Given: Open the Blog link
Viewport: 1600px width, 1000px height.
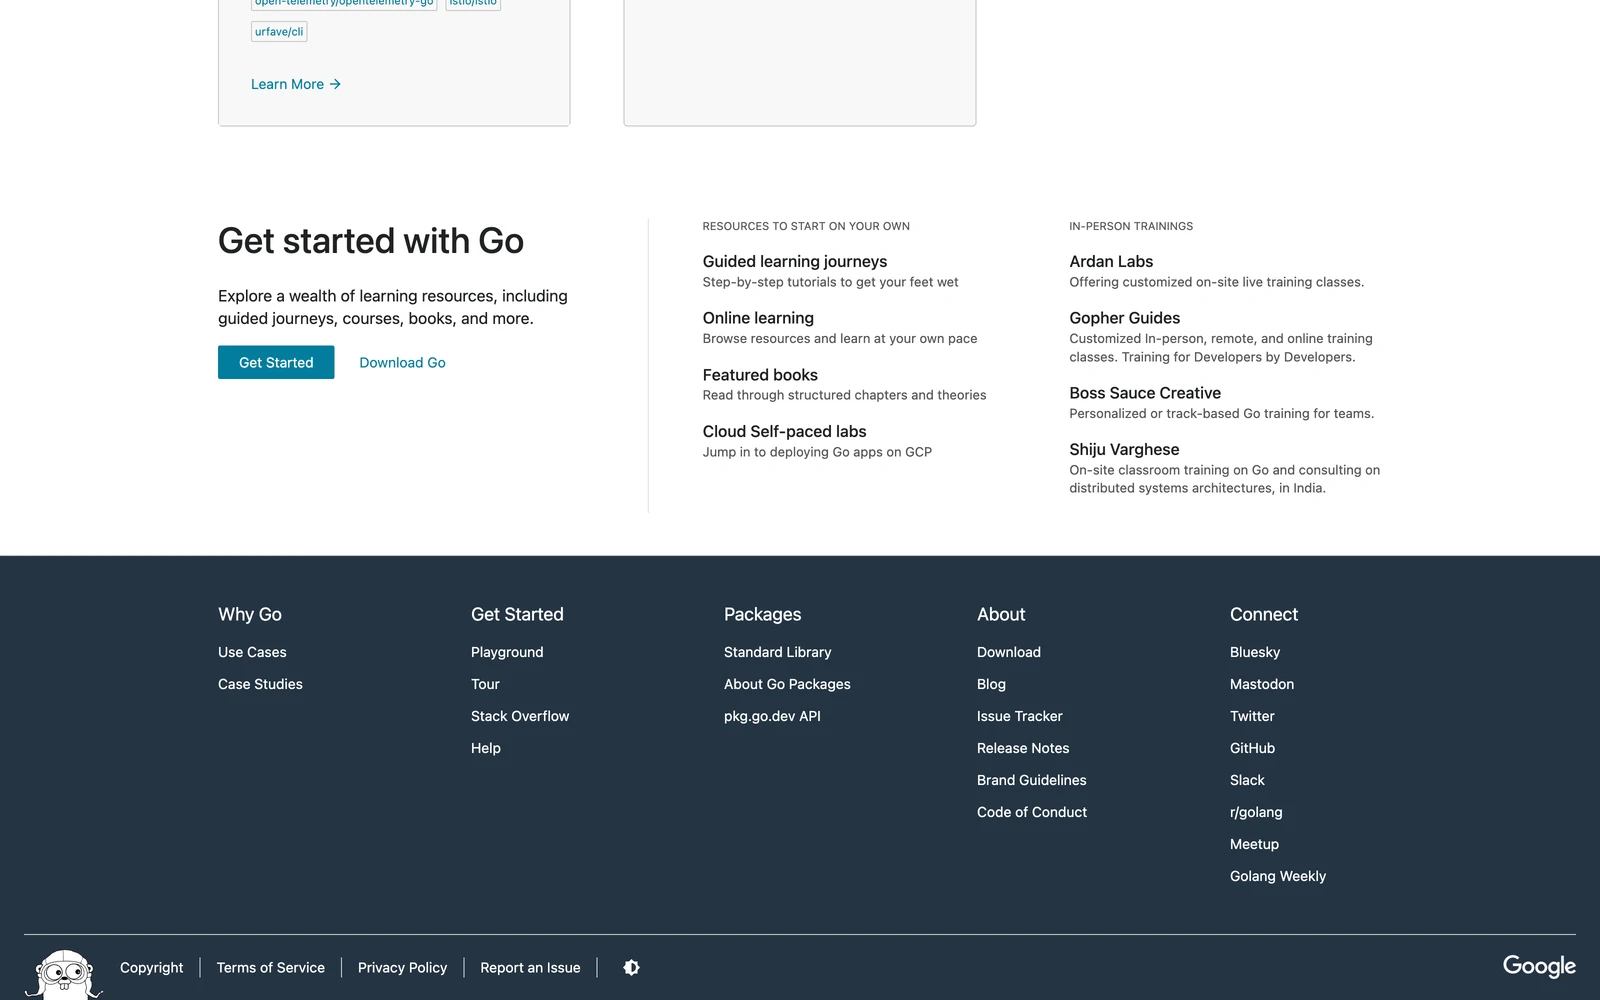Looking at the screenshot, I should click(991, 684).
